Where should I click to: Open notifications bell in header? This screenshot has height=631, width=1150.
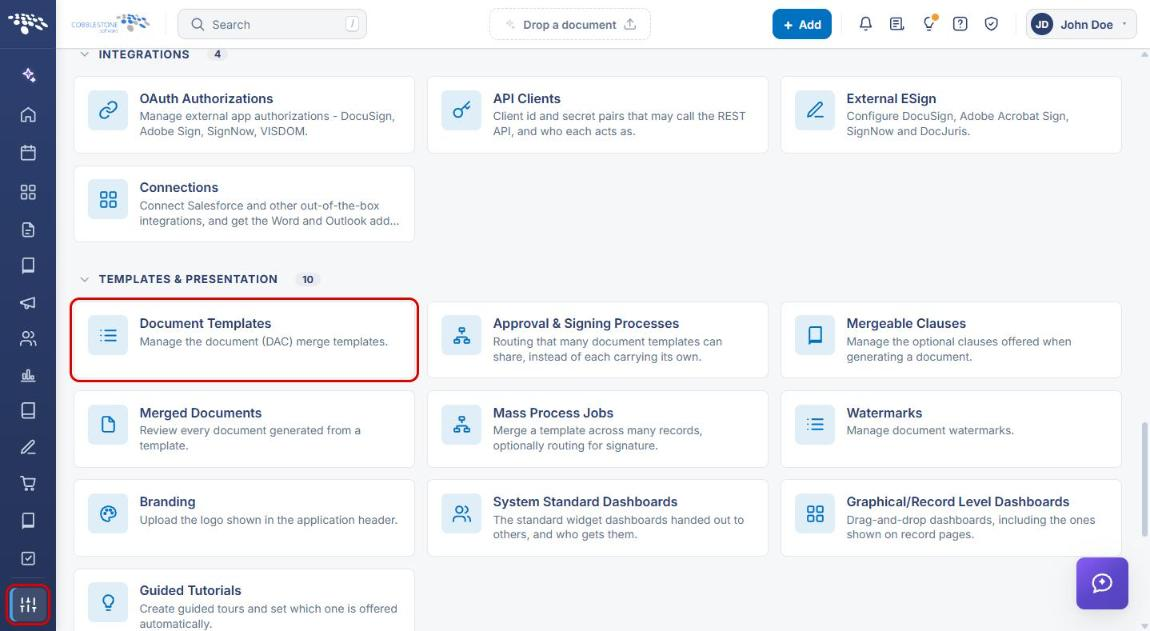point(865,24)
